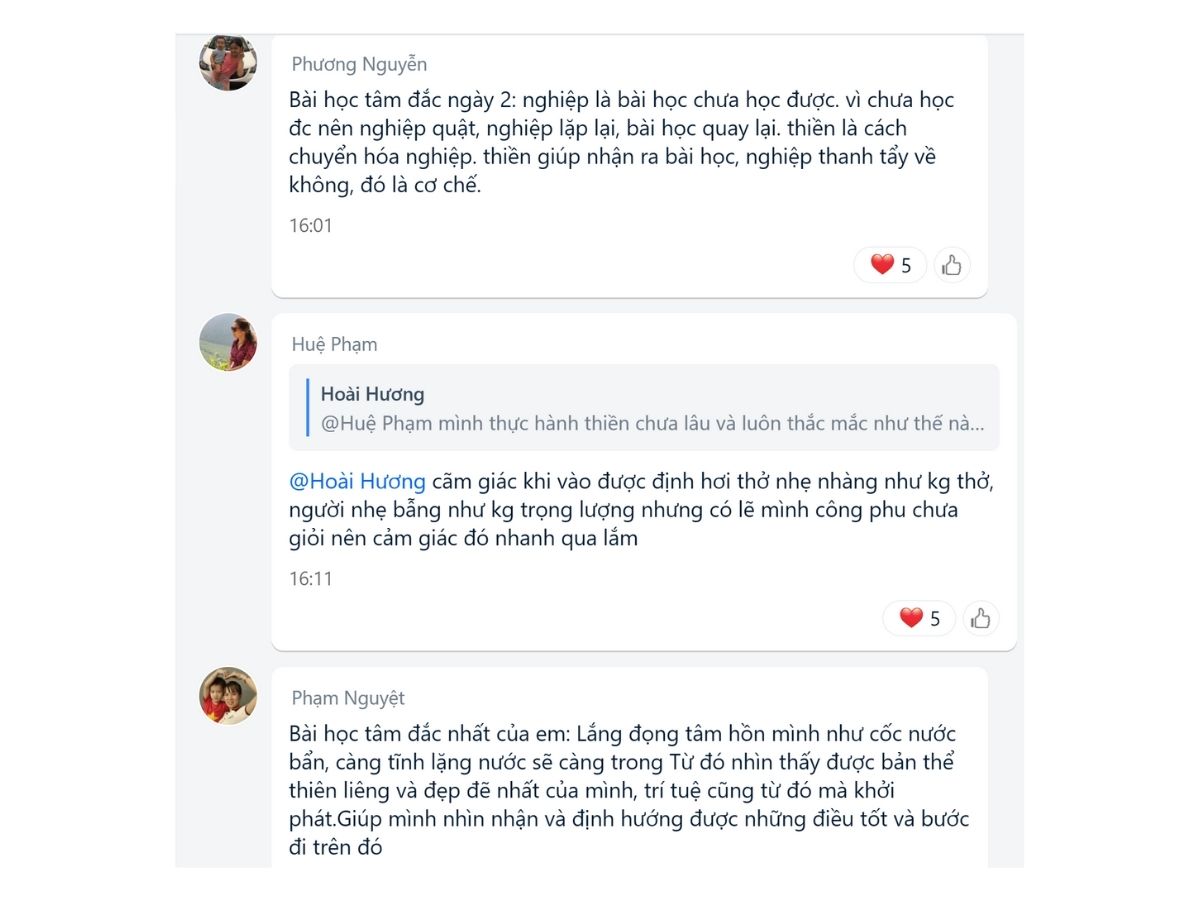1200x900 pixels.
Task: Click the sender name Phạm Nguyệt
Action: 348,698
